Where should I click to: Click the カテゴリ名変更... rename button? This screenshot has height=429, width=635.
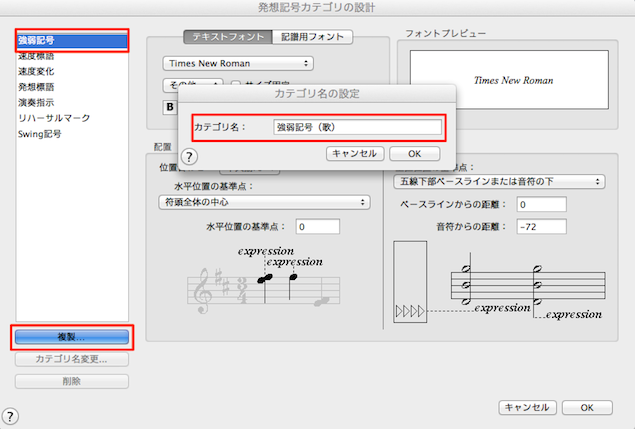click(x=72, y=359)
